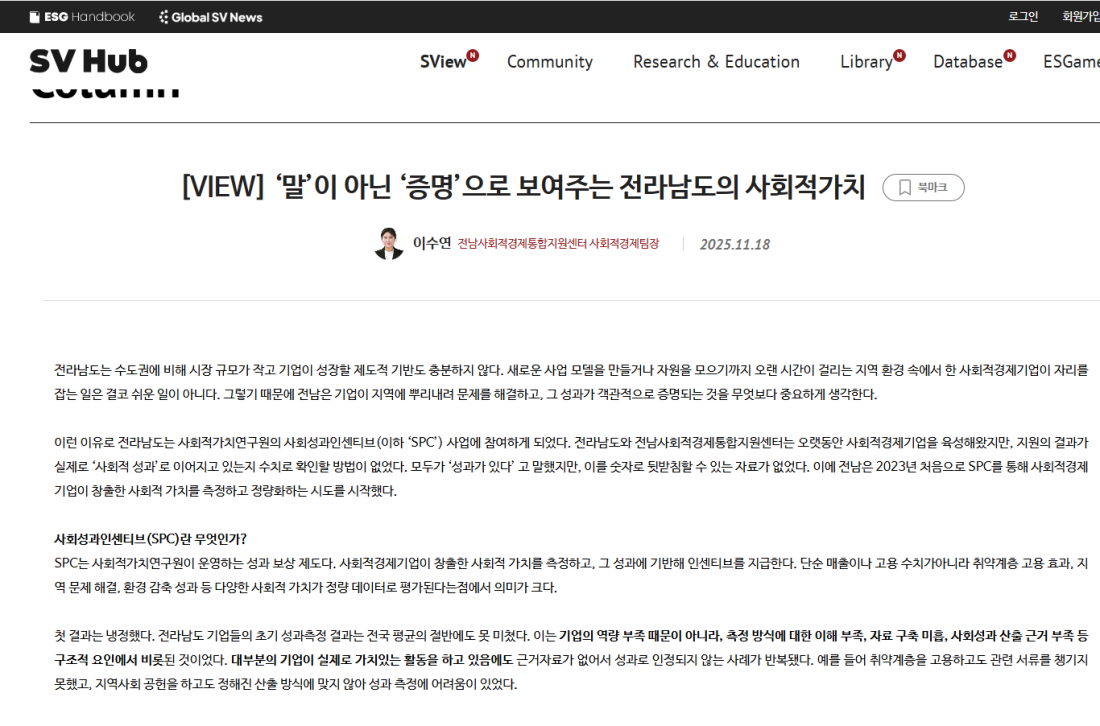This screenshot has height=726, width=1100.
Task: Go to the Database navigation label
Action: [x=967, y=62]
